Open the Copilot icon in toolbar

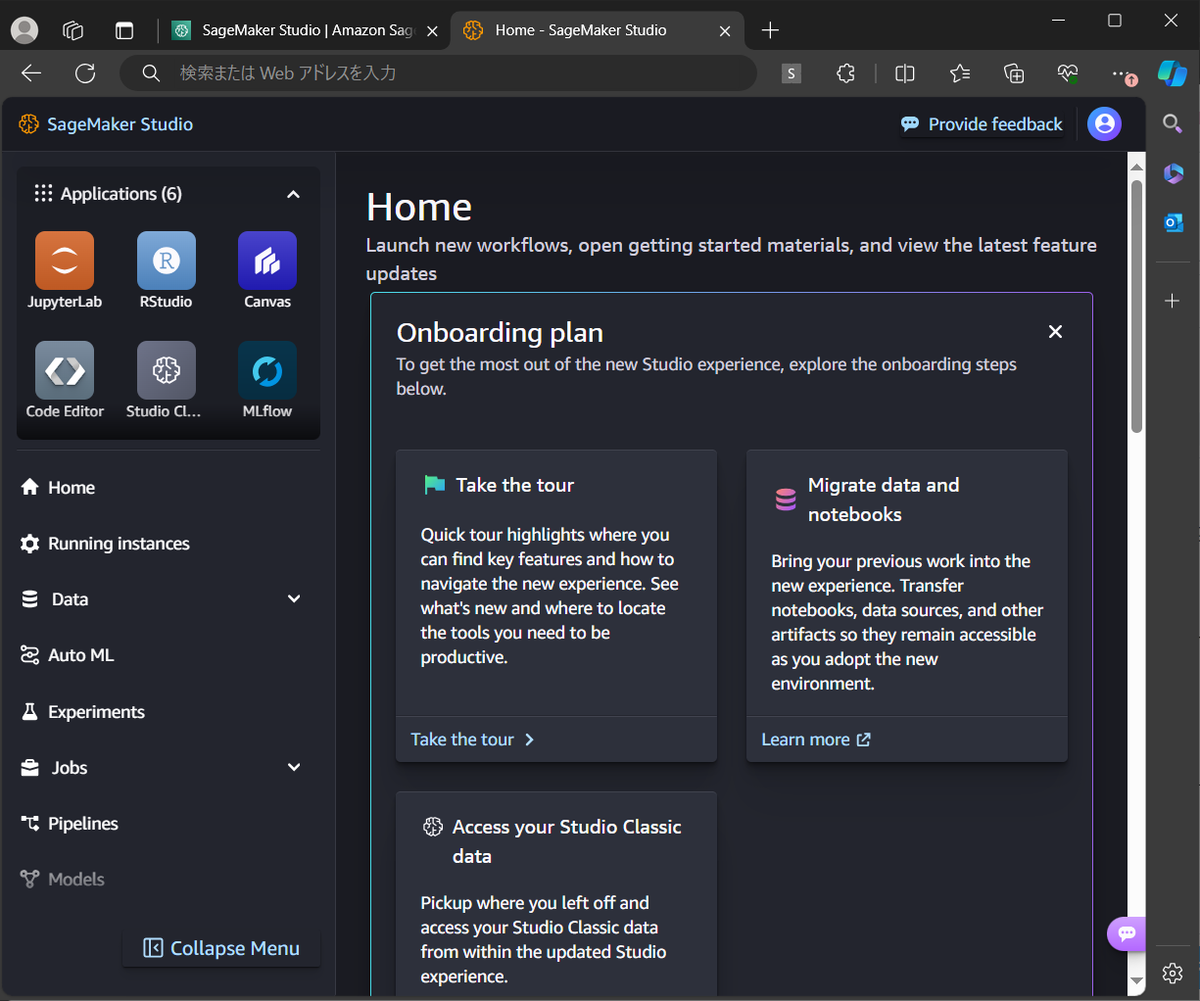pyautogui.click(x=1172, y=73)
